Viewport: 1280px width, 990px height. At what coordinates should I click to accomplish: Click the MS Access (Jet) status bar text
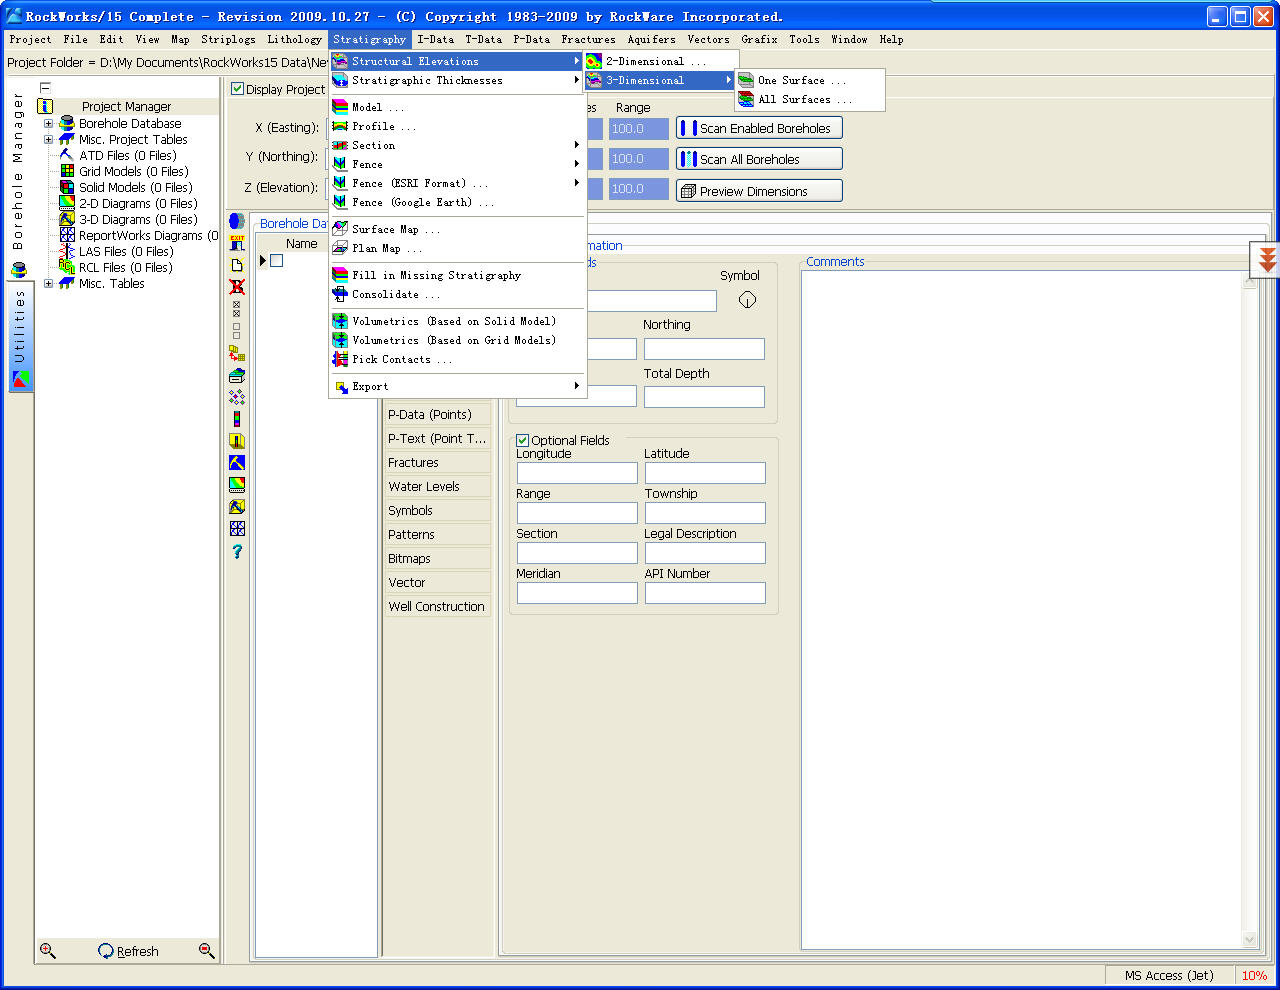tap(1169, 976)
